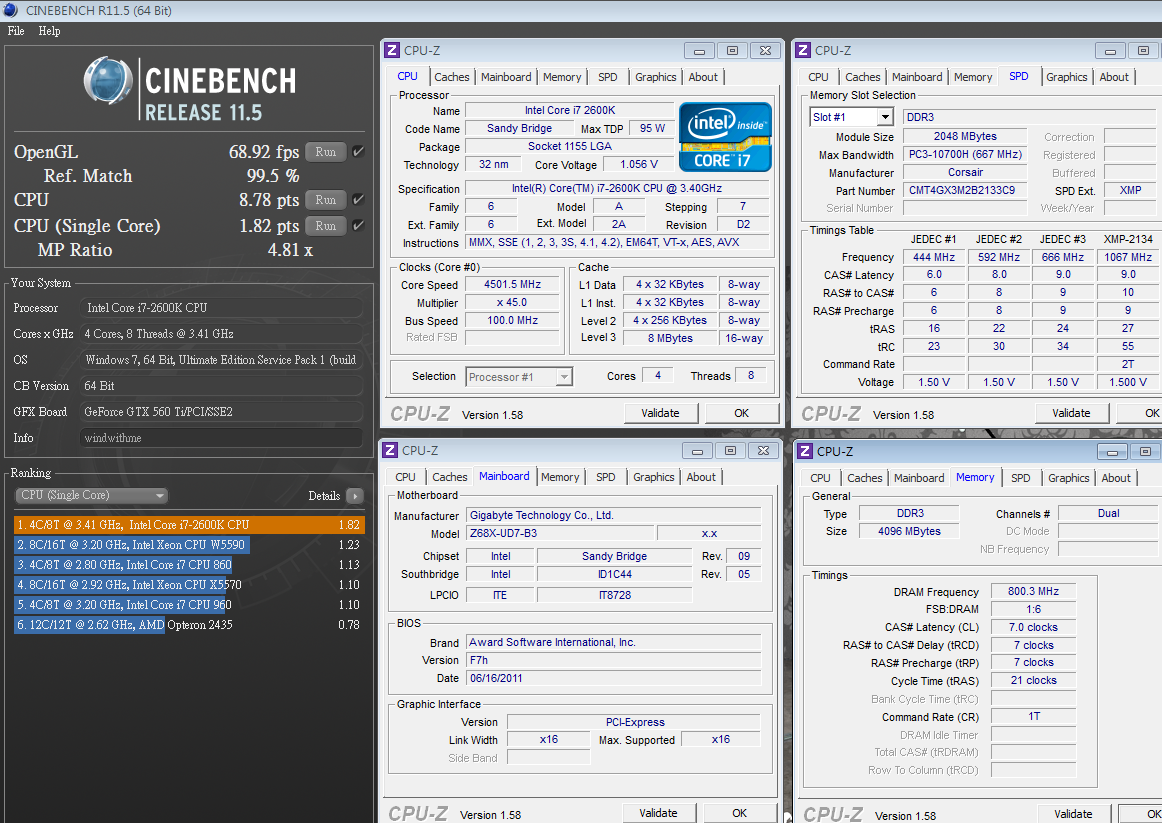
Task: Click the Intel Core i7 inside logo
Action: (726, 137)
